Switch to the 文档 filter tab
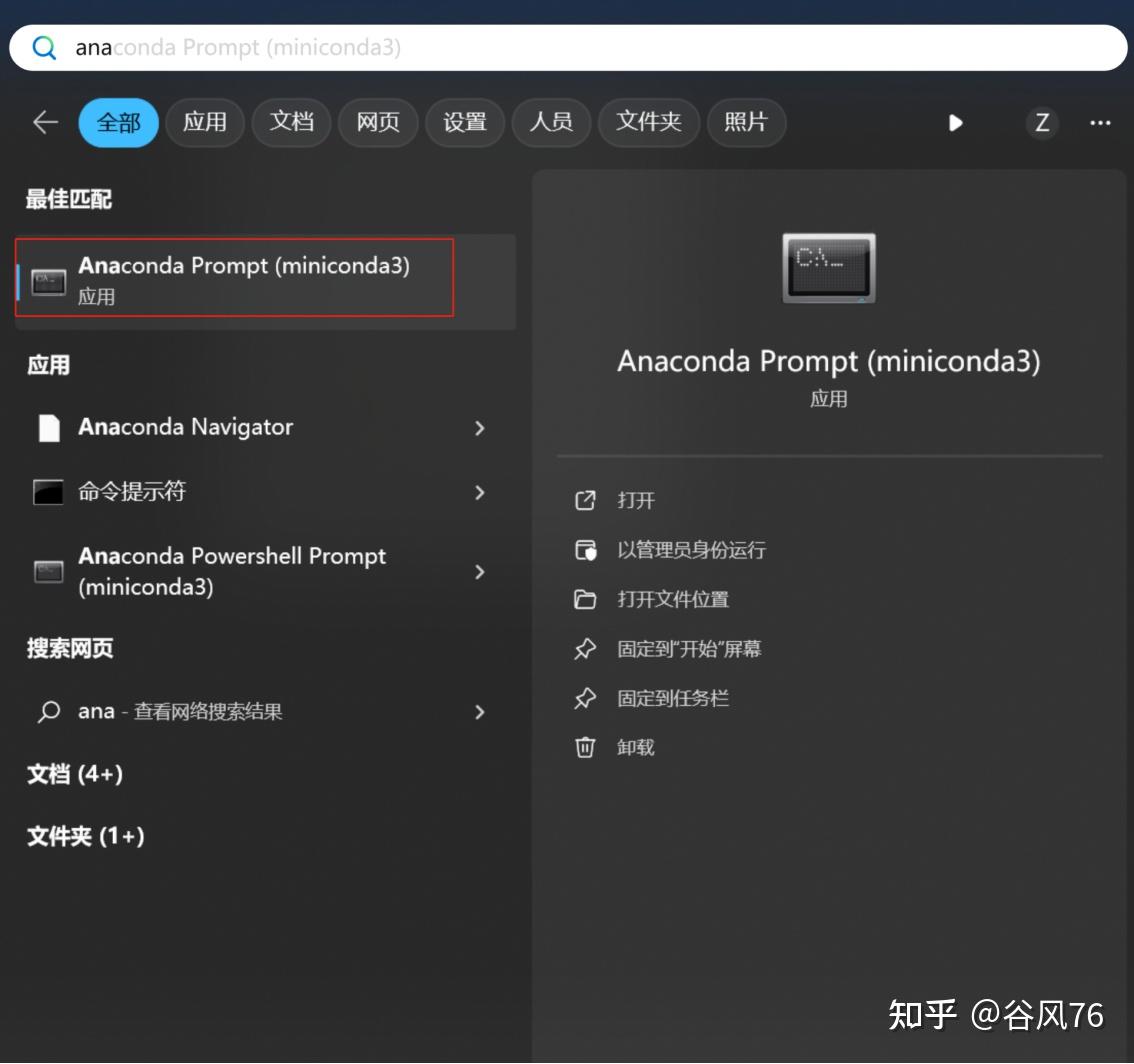The image size is (1134, 1064). coord(291,122)
